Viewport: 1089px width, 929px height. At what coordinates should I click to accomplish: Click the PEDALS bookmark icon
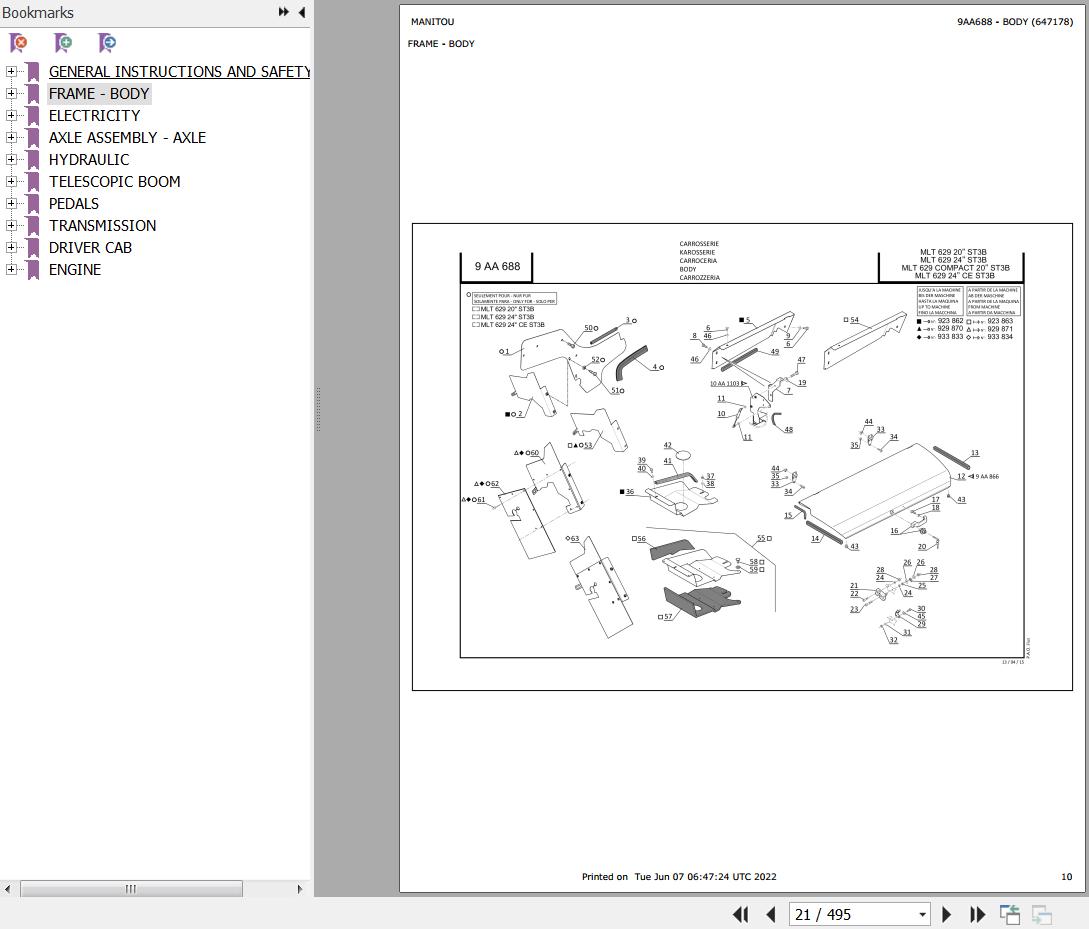[x=33, y=203]
